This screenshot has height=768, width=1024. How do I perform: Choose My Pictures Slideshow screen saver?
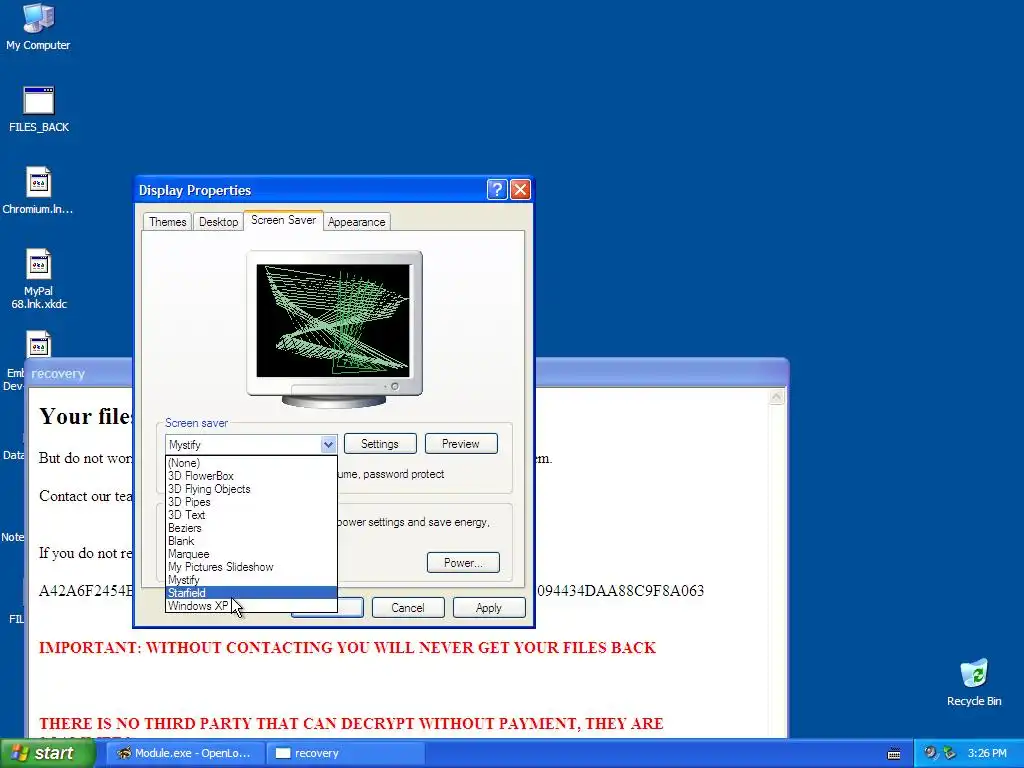pos(251,568)
